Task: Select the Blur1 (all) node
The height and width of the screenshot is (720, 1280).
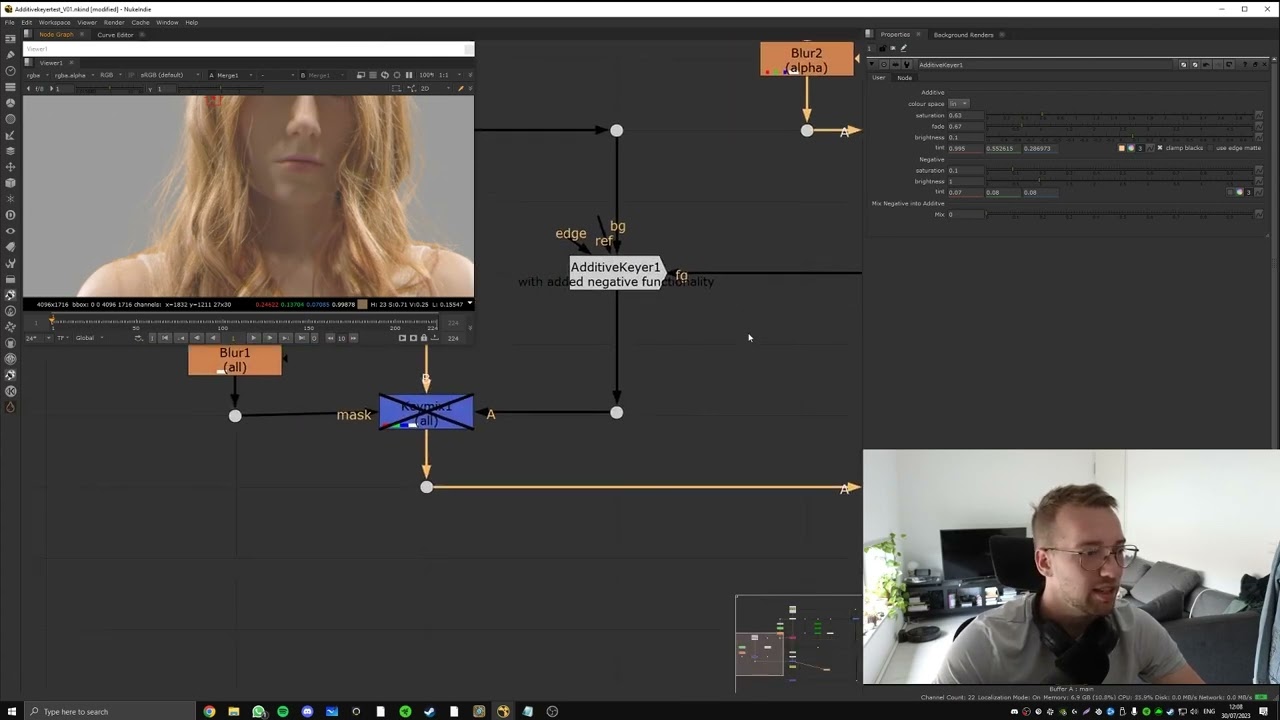Action: pyautogui.click(x=235, y=360)
